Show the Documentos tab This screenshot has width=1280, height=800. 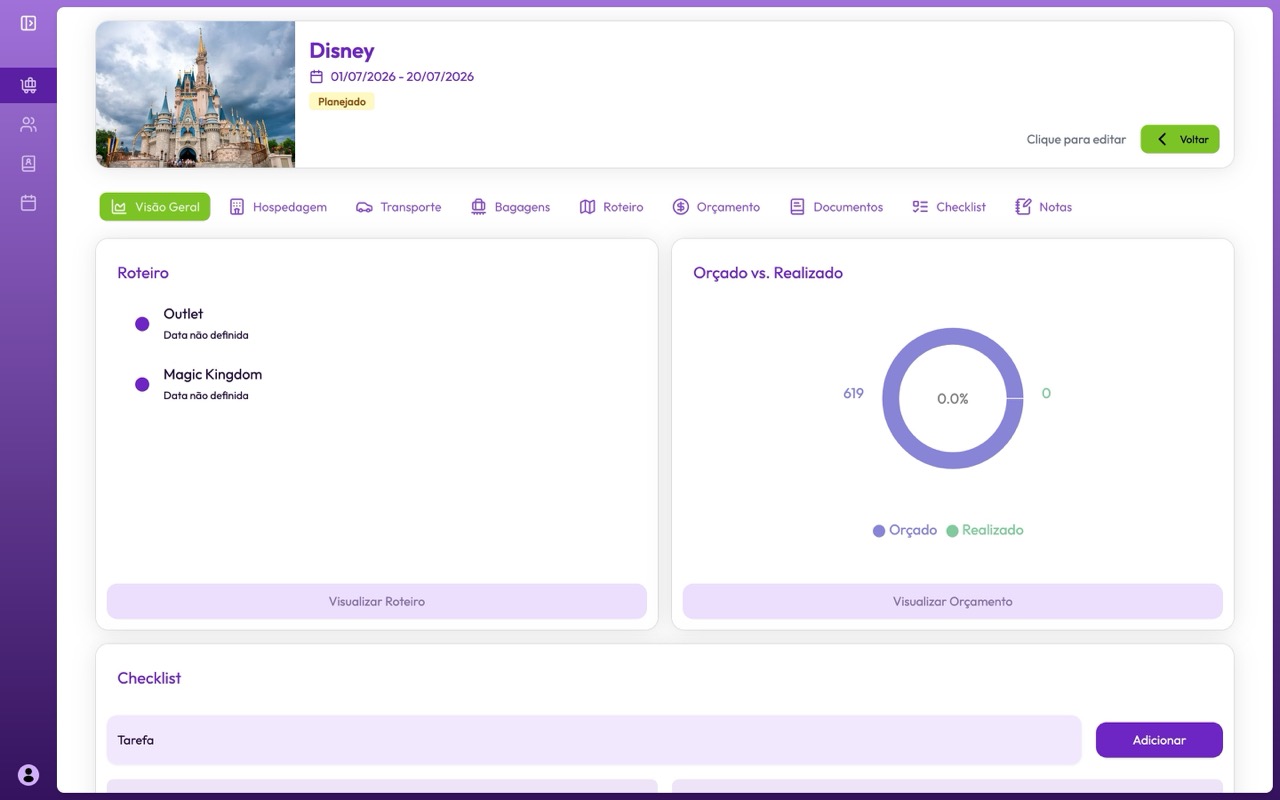pyautogui.click(x=836, y=207)
